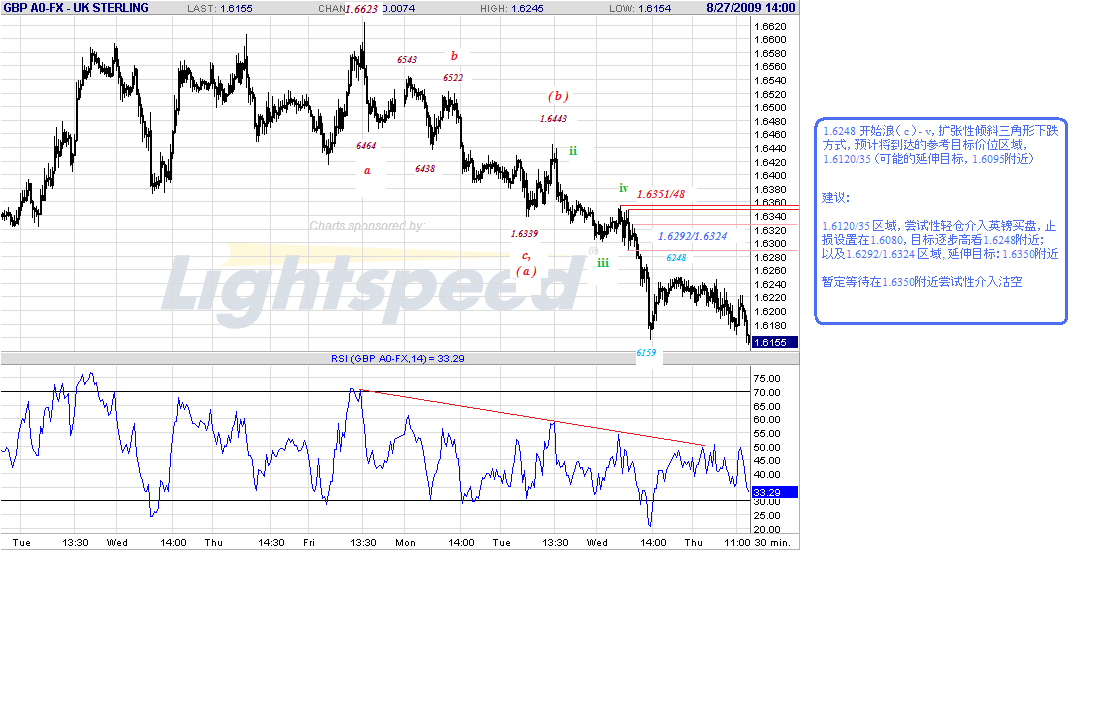Click the 30.00 RSI axis level

click(x=766, y=502)
